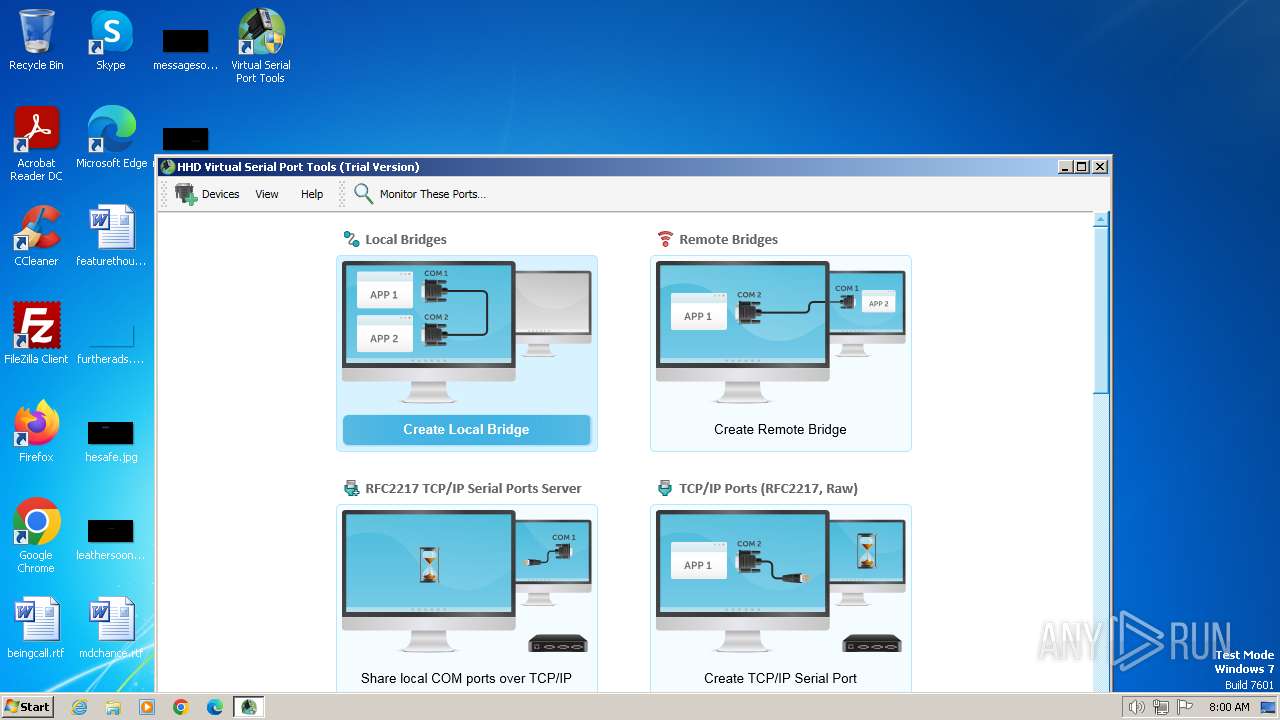Image resolution: width=1280 pixels, height=720 pixels.
Task: Open the Help menu
Action: 312,194
